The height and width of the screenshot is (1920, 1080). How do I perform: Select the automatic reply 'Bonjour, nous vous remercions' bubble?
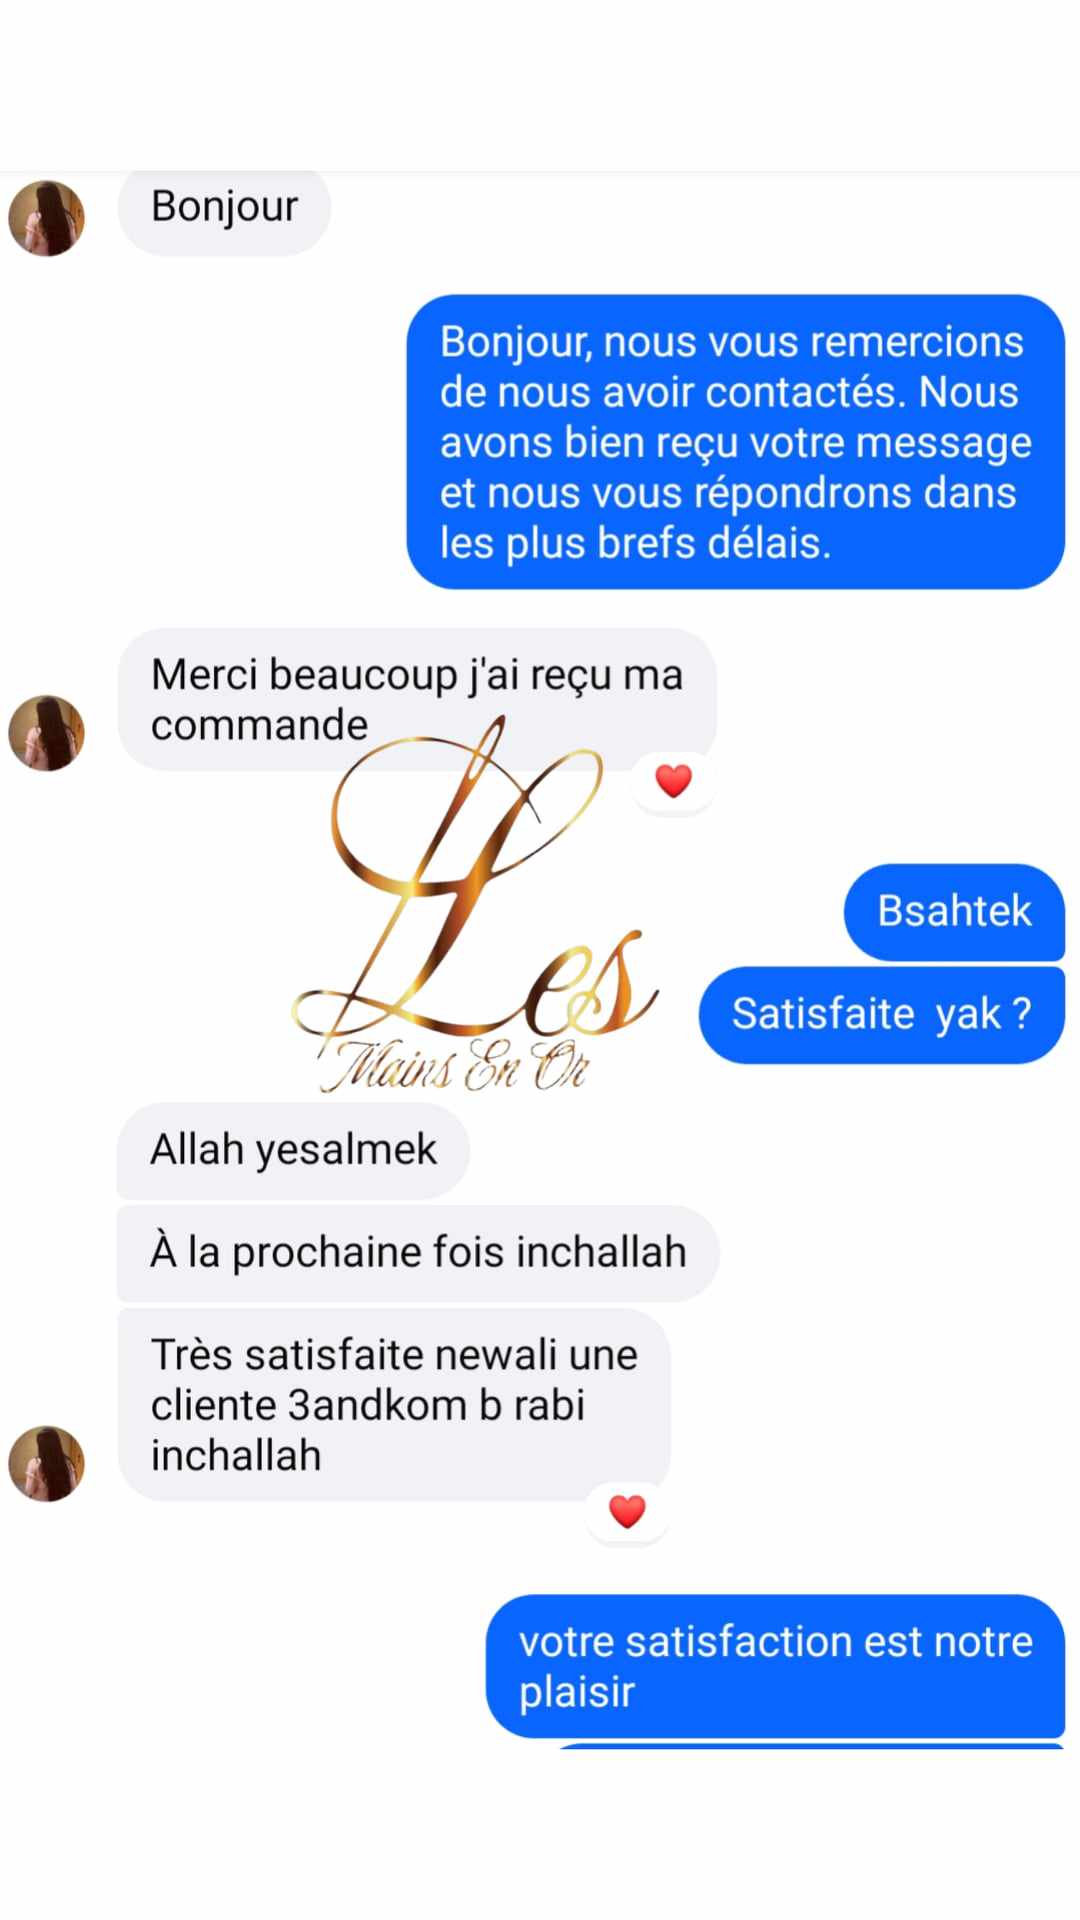coord(736,442)
